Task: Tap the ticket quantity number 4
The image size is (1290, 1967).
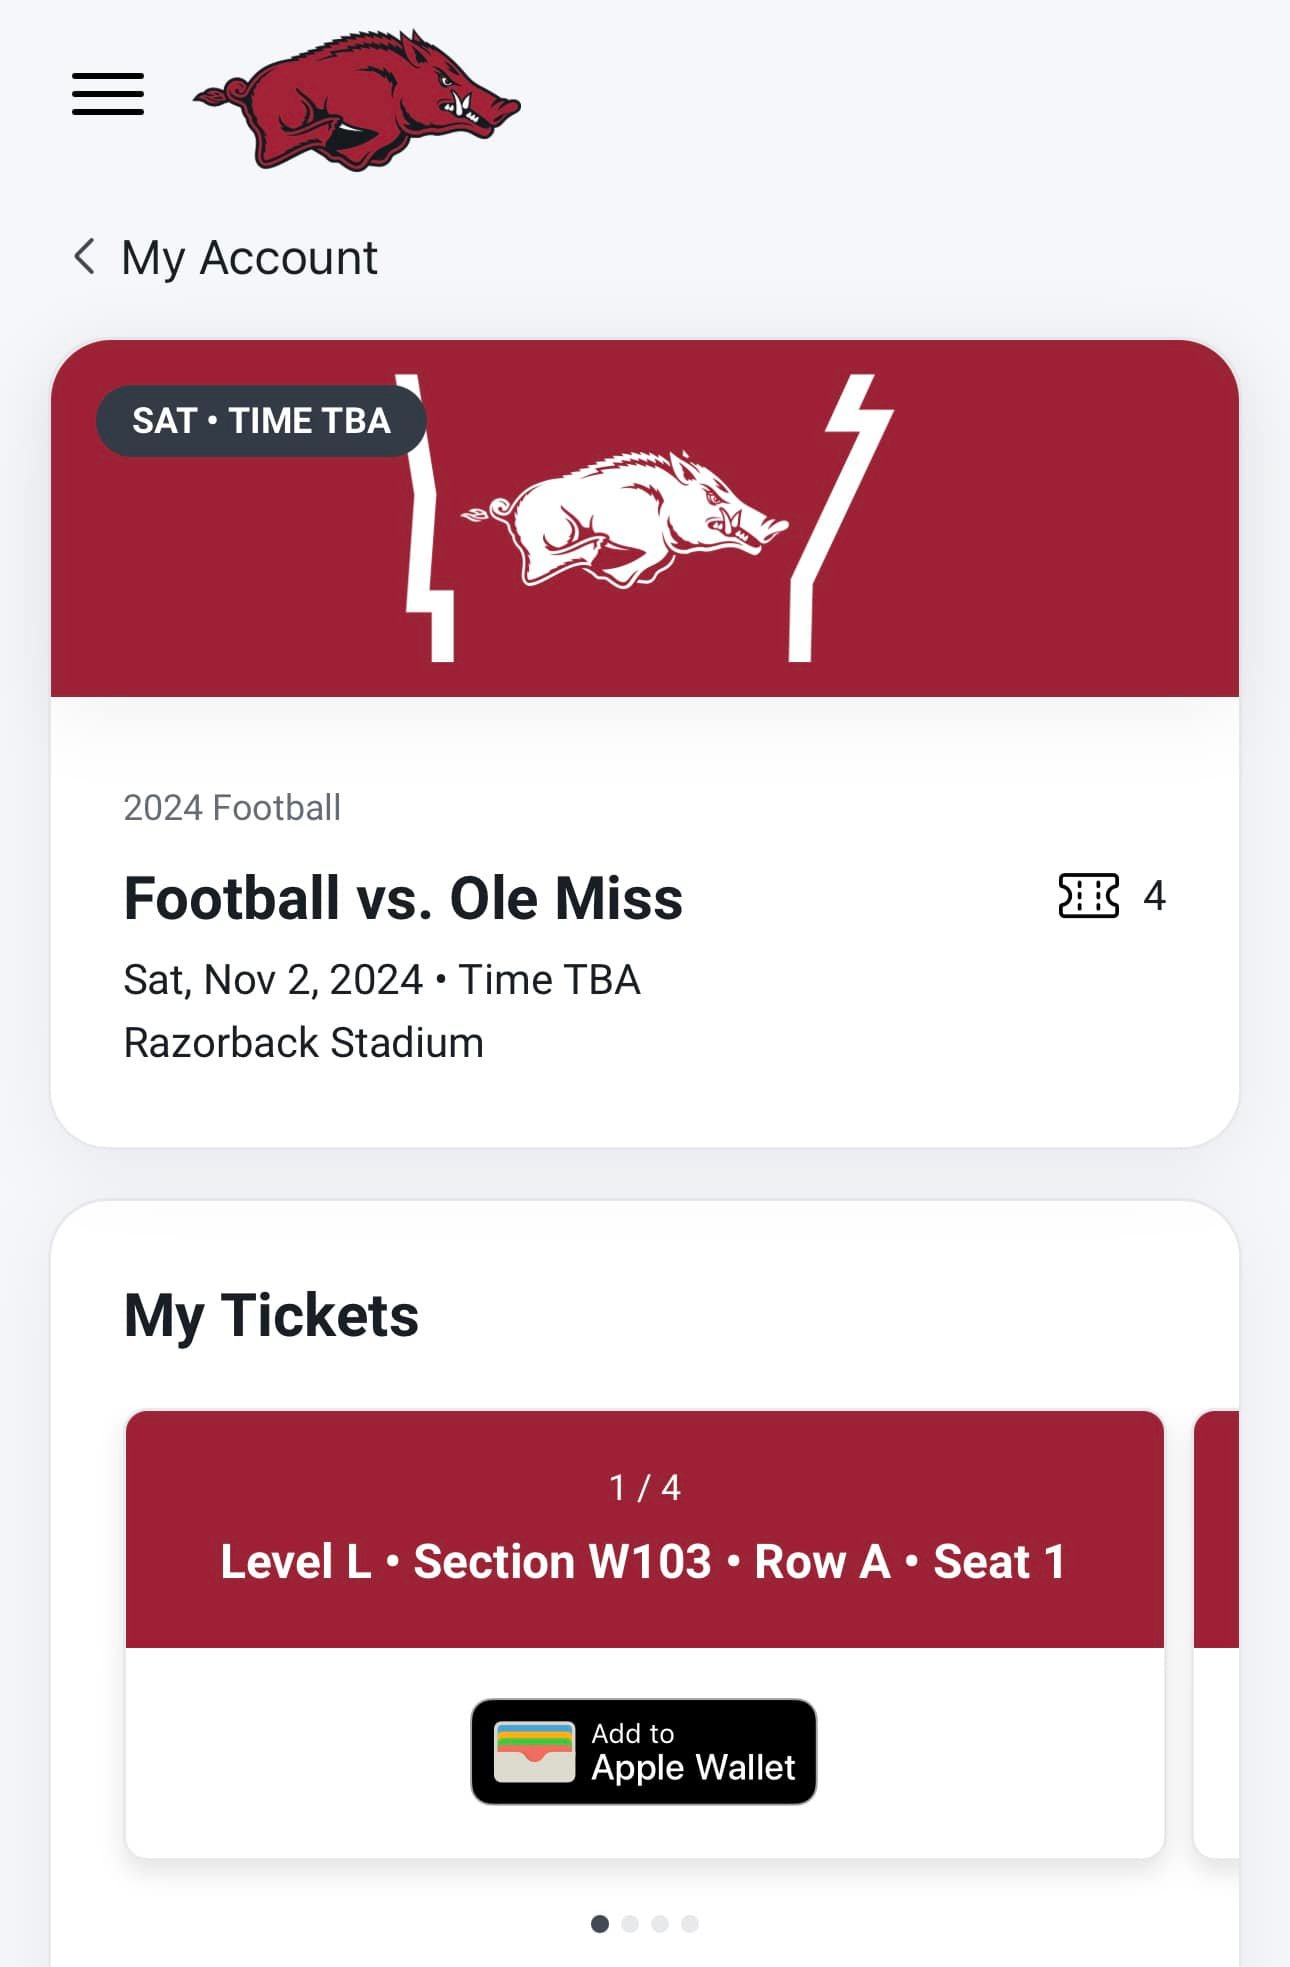Action: point(1155,896)
